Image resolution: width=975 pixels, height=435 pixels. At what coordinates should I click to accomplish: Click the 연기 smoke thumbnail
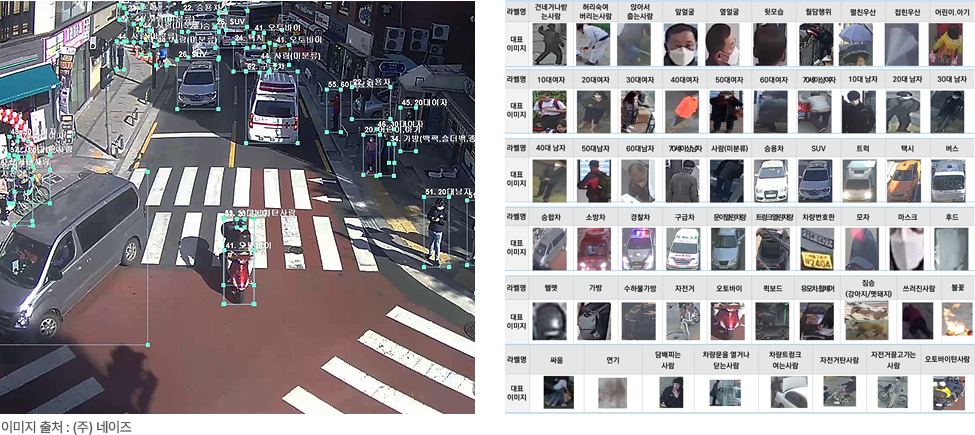pos(613,391)
